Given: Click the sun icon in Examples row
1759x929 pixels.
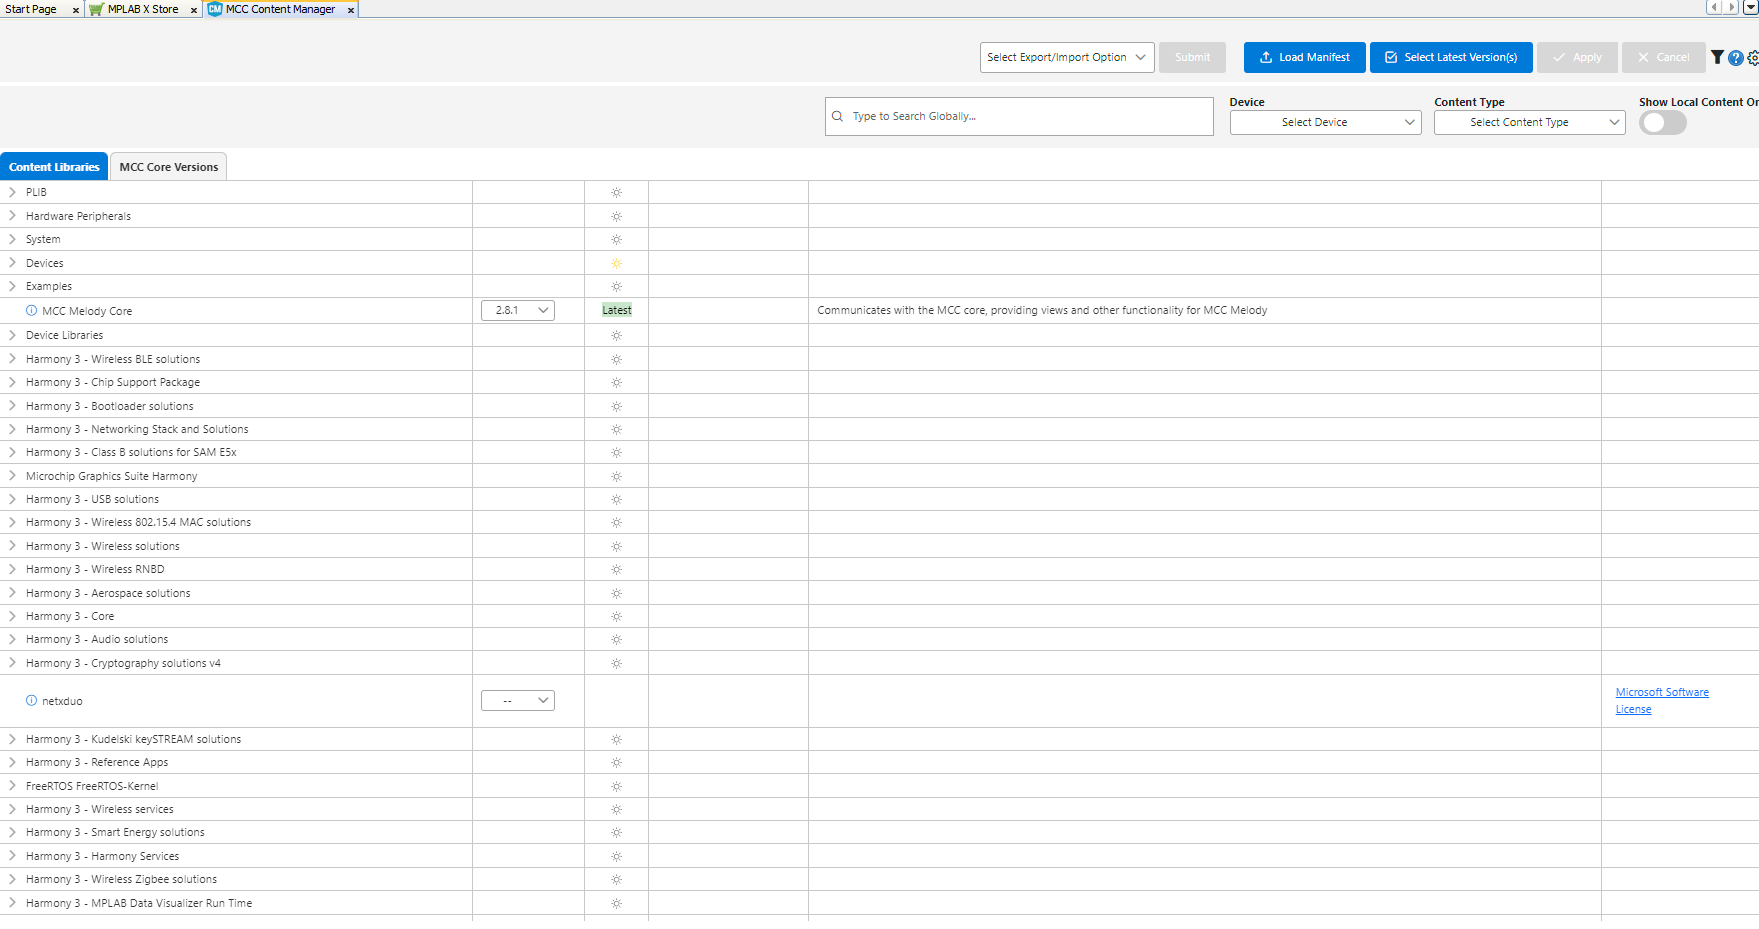Looking at the screenshot, I should pyautogui.click(x=617, y=286).
